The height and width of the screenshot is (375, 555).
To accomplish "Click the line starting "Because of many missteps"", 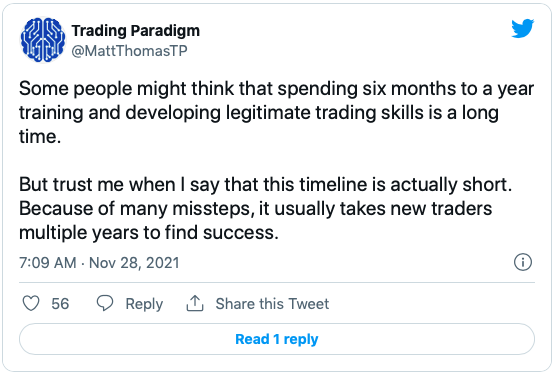I will coord(256,209).
